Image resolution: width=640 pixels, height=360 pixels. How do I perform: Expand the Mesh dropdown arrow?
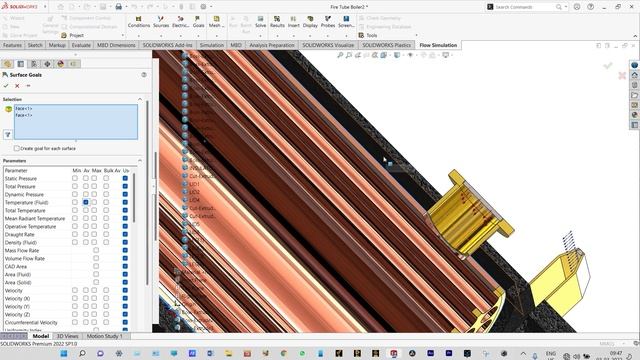[x=216, y=36]
